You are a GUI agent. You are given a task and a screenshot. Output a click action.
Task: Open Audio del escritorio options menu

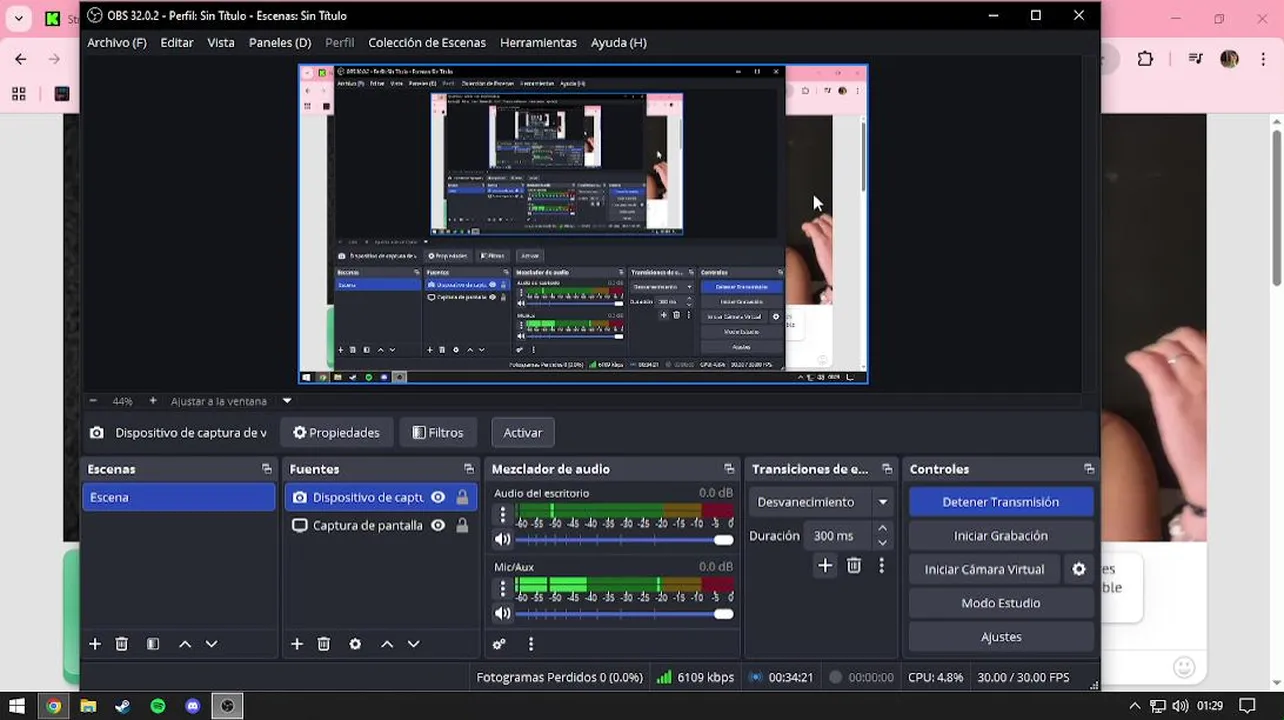pyautogui.click(x=502, y=514)
